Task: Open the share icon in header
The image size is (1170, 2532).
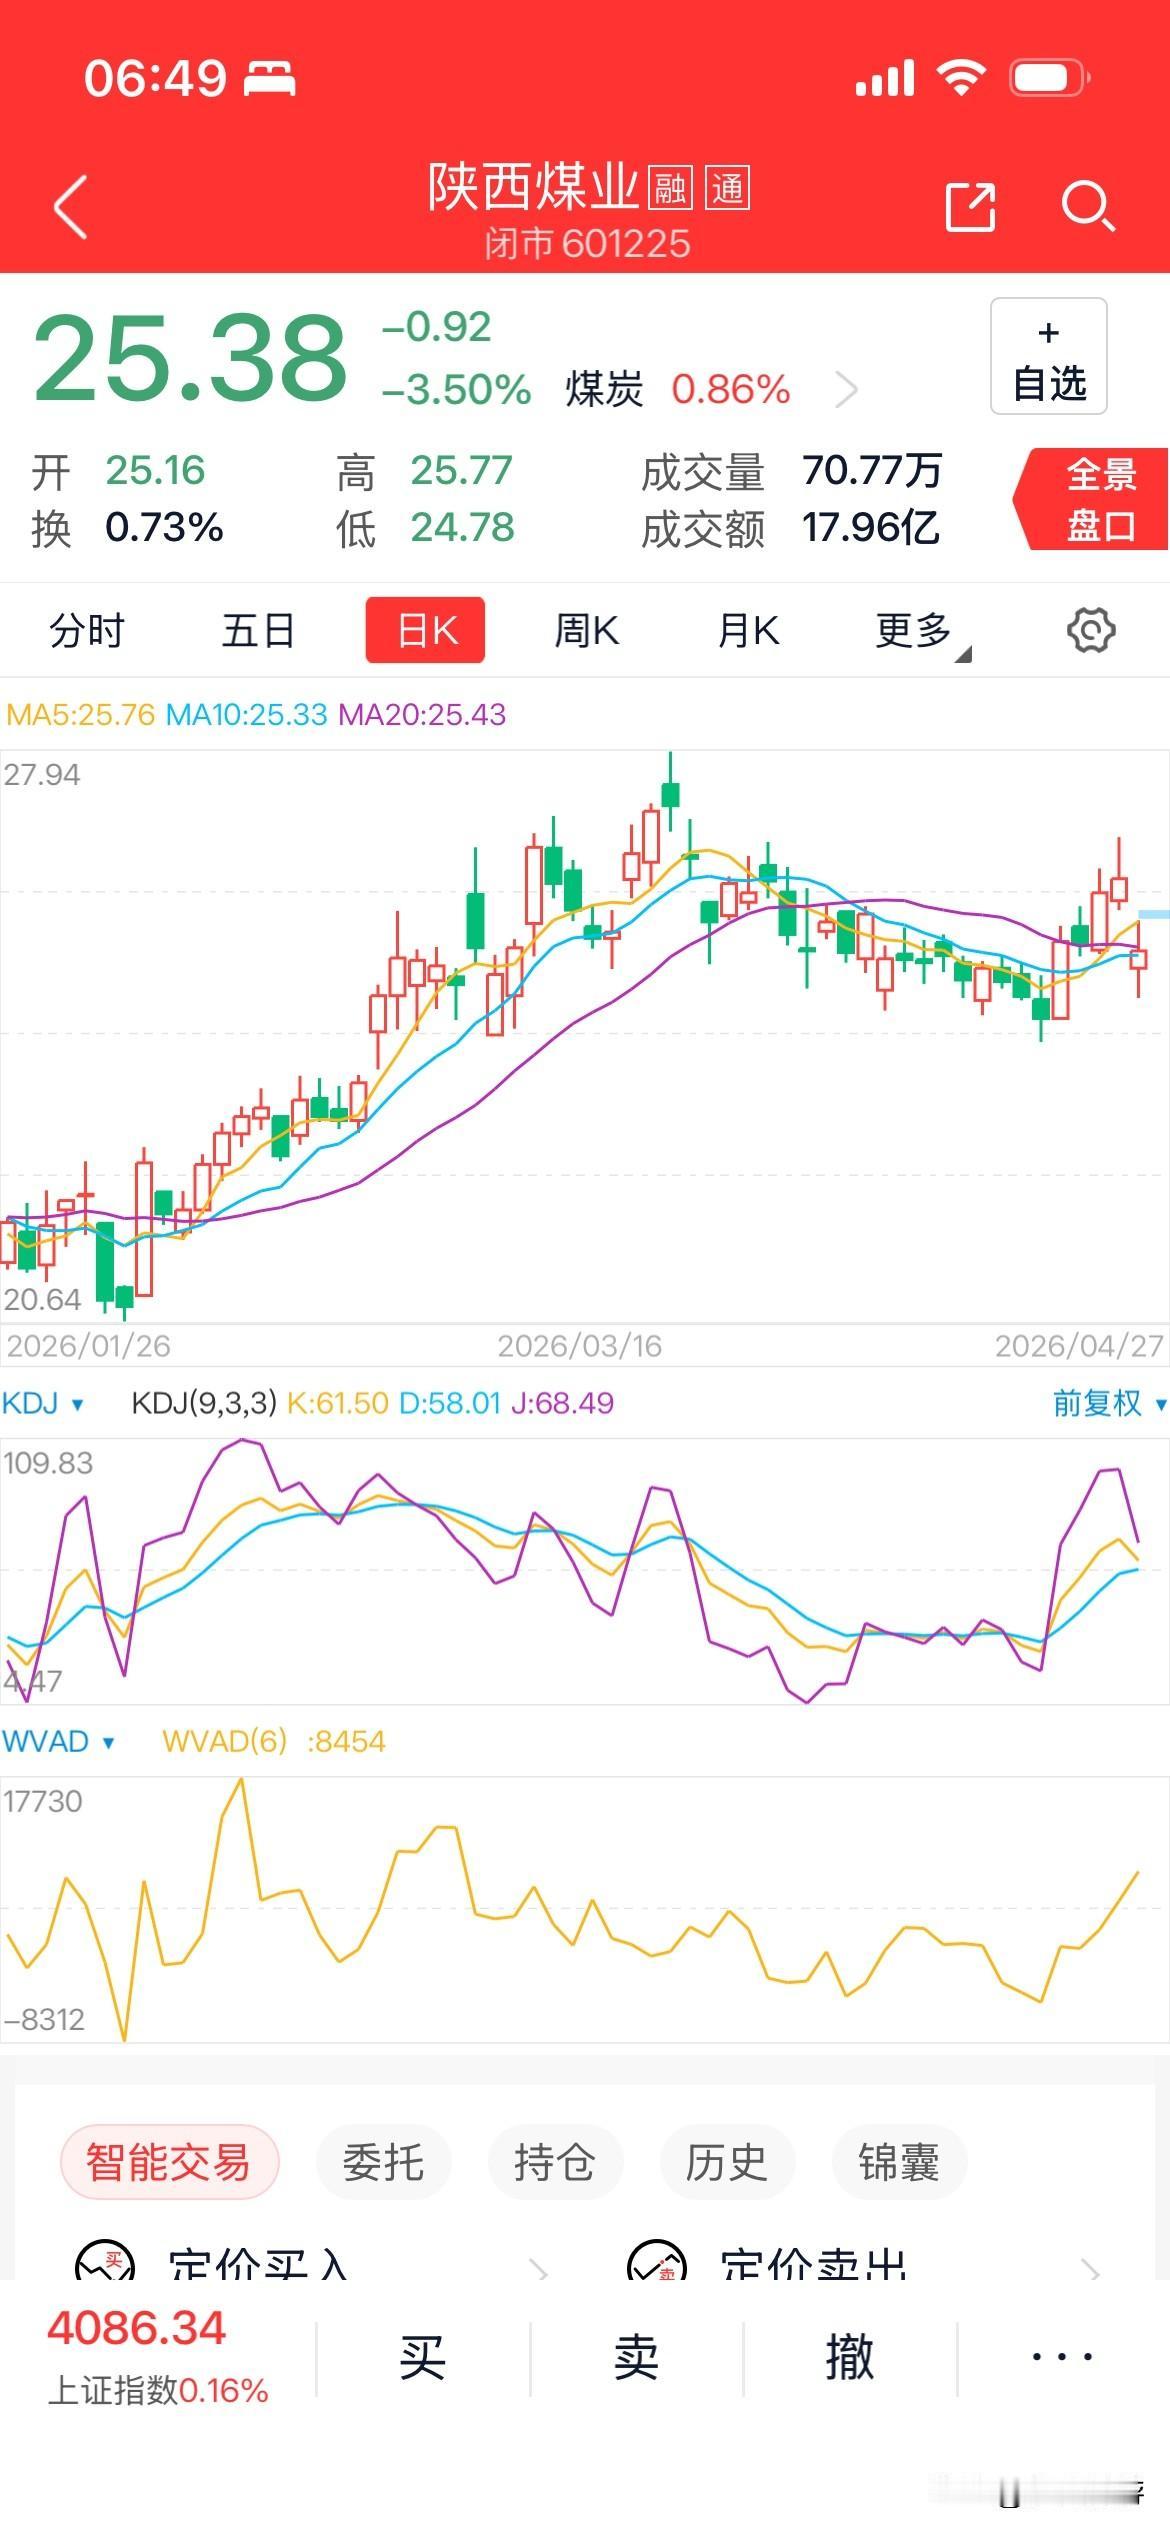Action: click(x=970, y=207)
